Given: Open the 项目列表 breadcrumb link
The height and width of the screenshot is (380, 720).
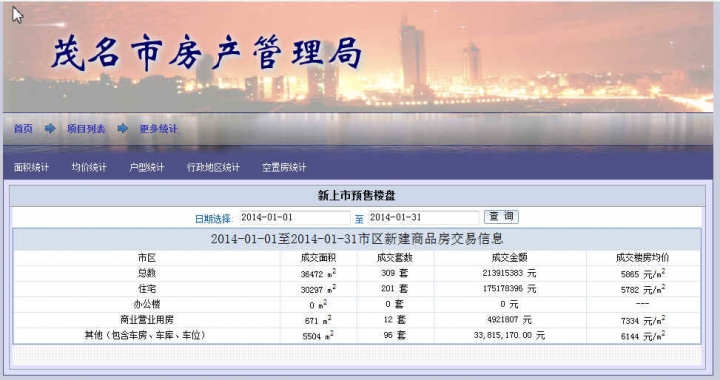Looking at the screenshot, I should [86, 129].
